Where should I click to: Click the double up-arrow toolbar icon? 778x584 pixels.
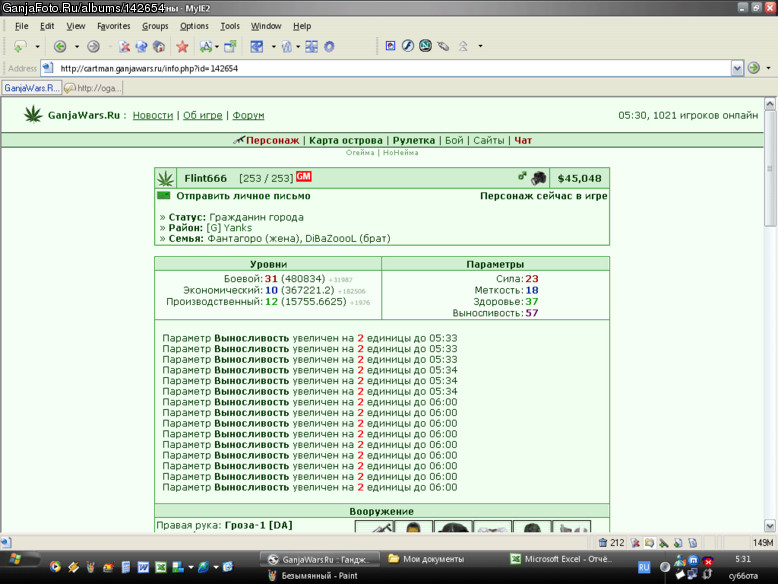463,46
